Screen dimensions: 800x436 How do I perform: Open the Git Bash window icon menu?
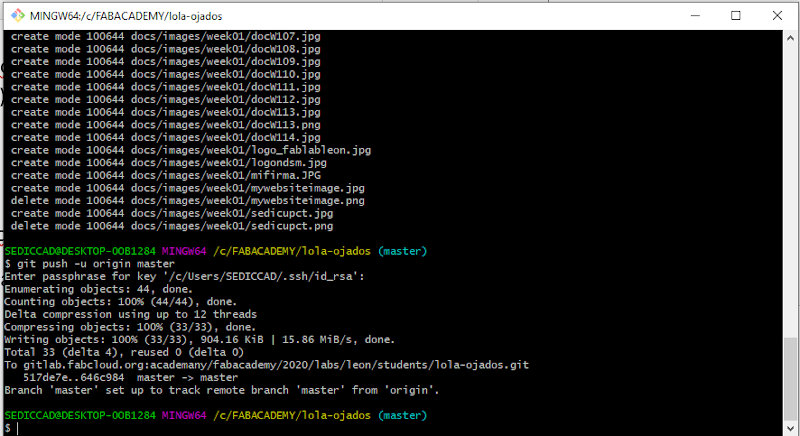pos(18,16)
